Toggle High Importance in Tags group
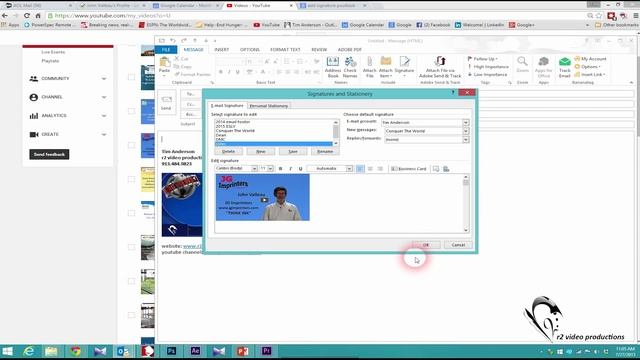Screen dimensions: 640x360 (488, 67)
